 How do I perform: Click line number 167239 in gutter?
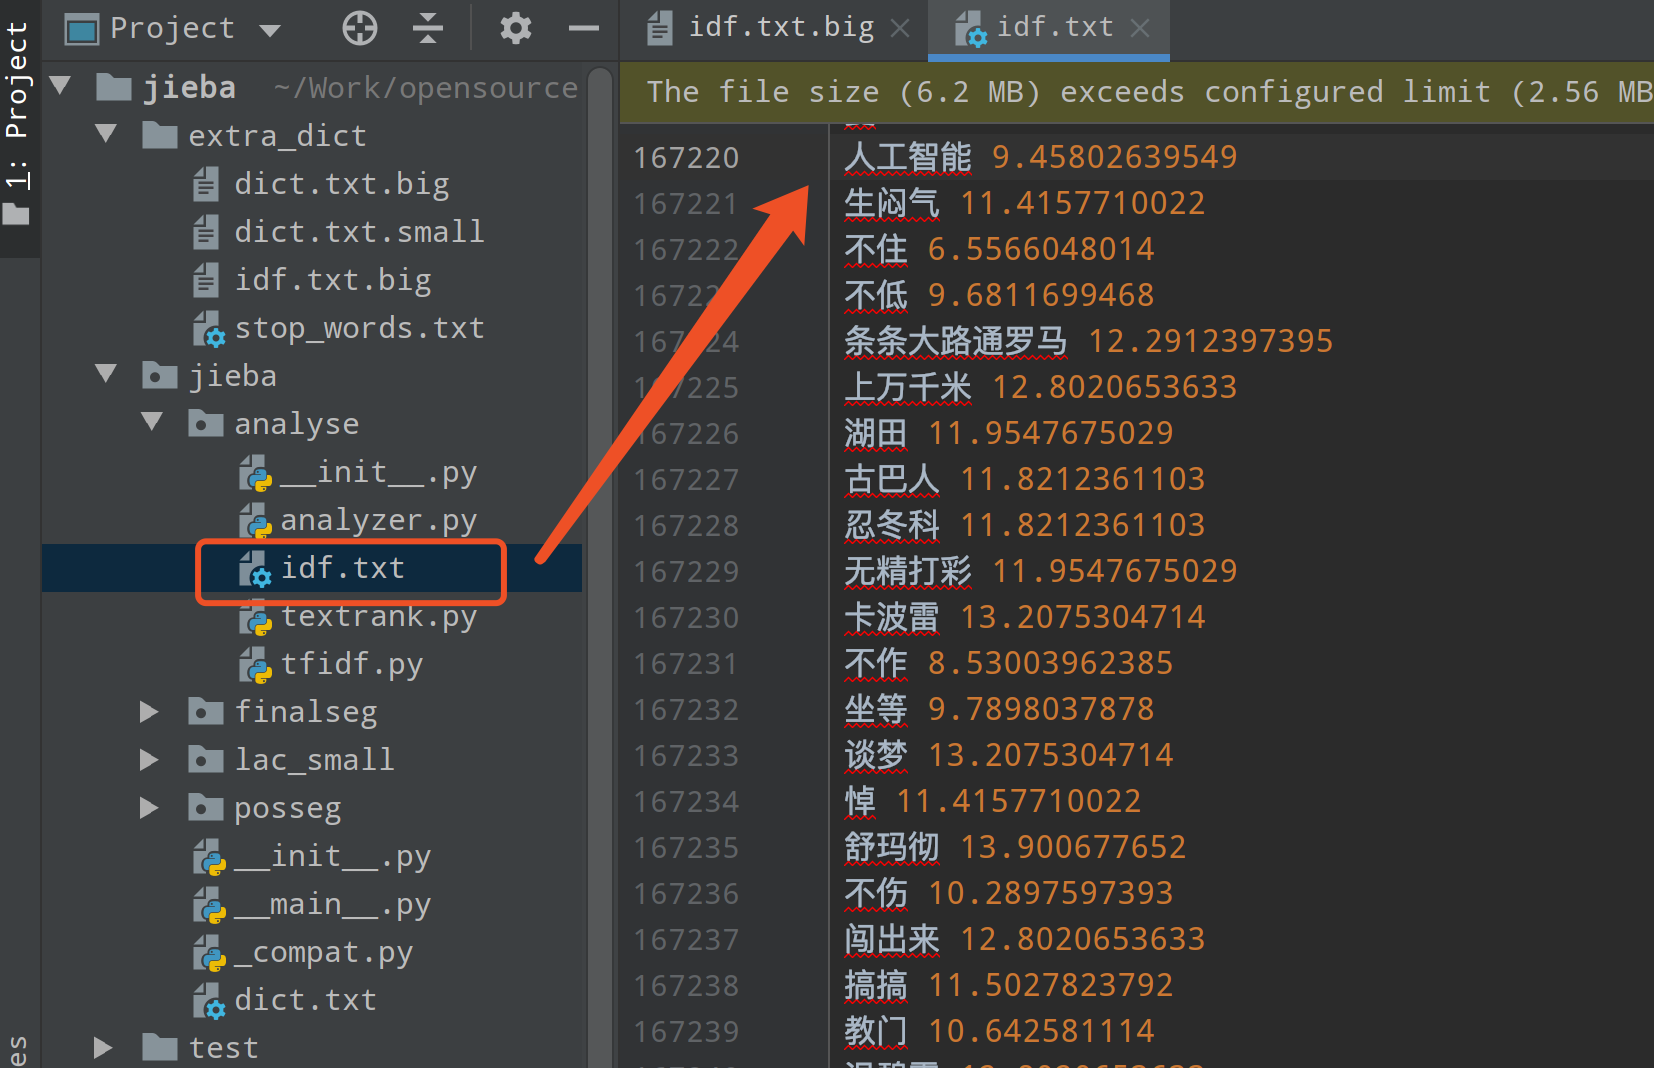pyautogui.click(x=686, y=1032)
